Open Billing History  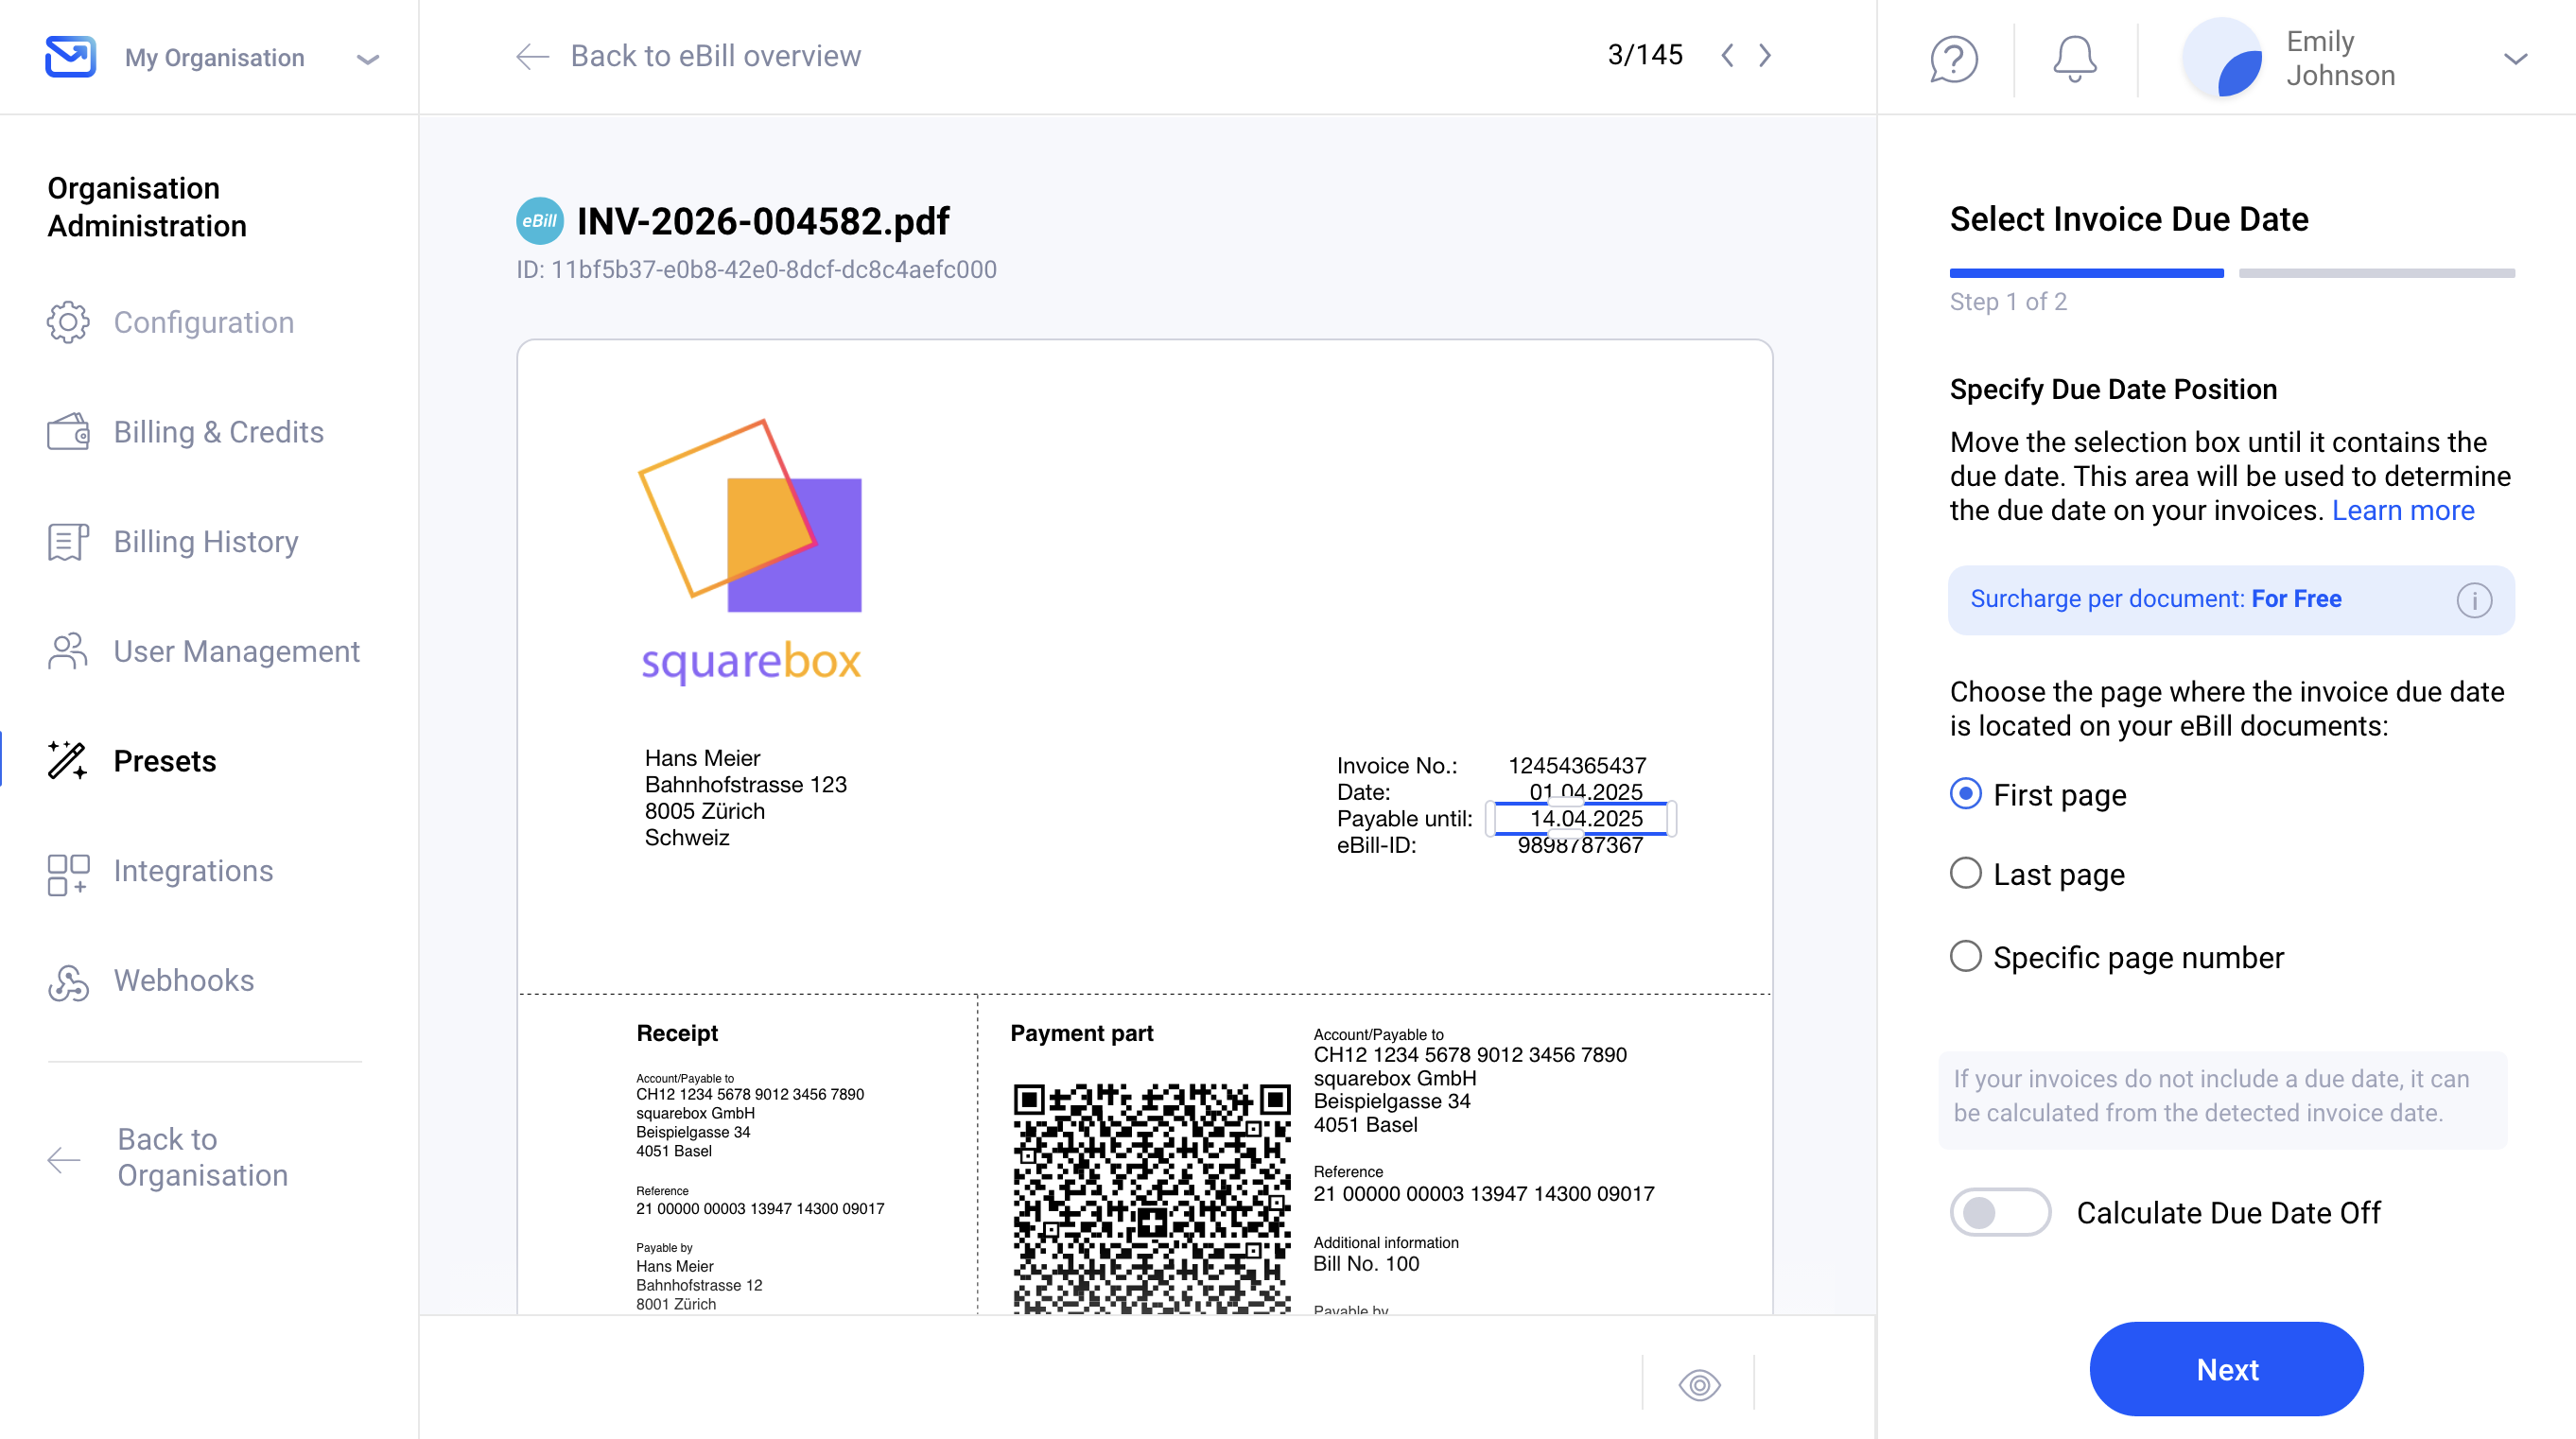coord(205,541)
